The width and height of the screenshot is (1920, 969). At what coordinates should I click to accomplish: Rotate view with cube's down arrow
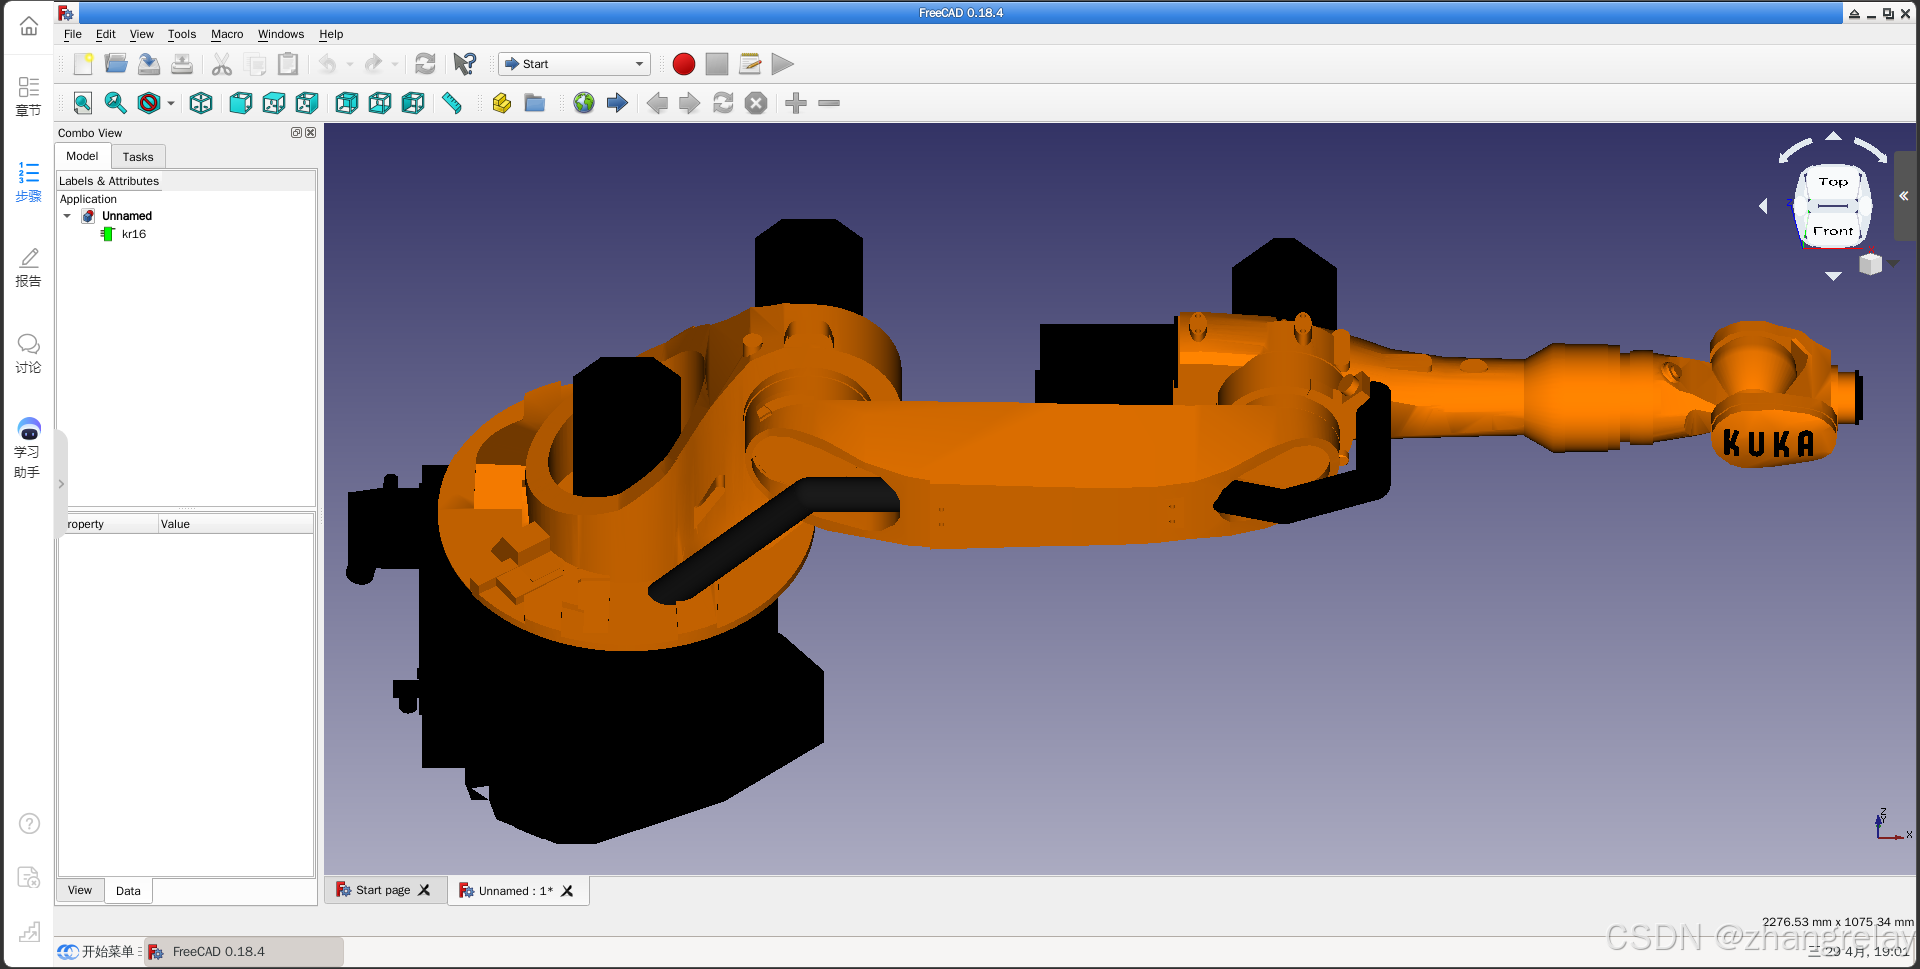click(1833, 276)
